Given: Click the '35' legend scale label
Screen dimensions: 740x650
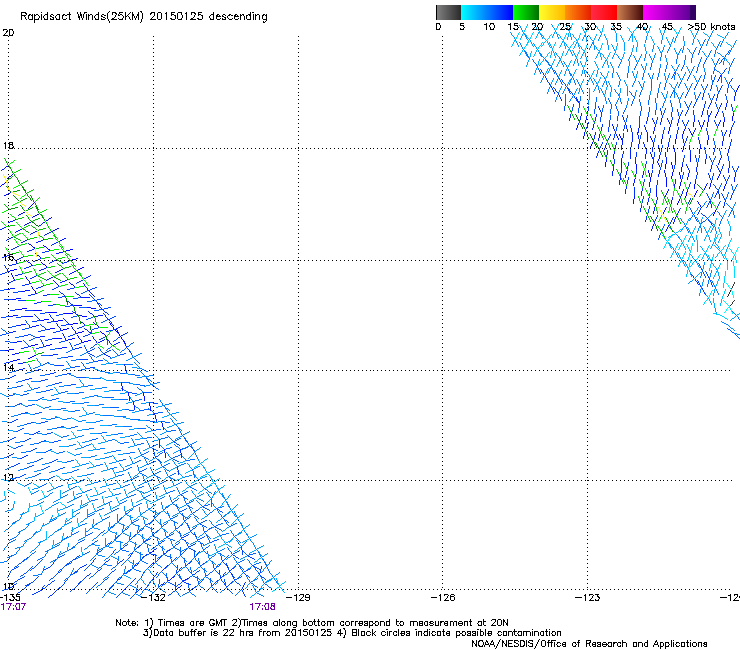Looking at the screenshot, I should [616, 27].
